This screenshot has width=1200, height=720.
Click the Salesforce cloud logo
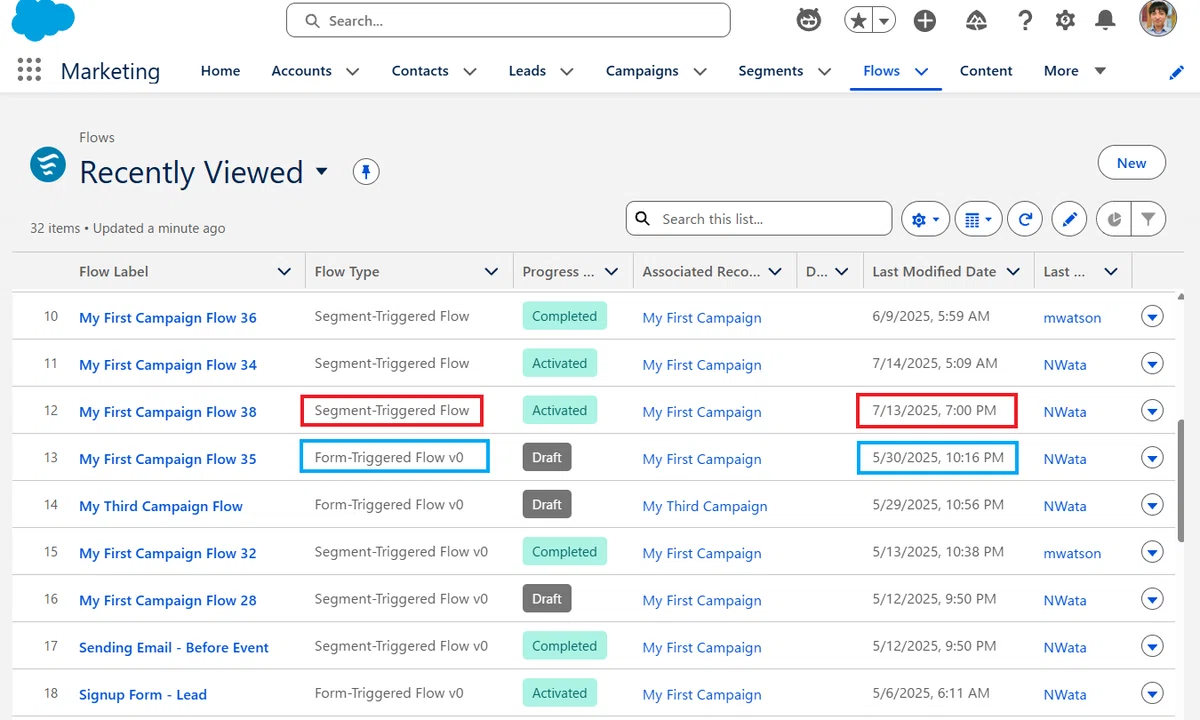[x=43, y=20]
